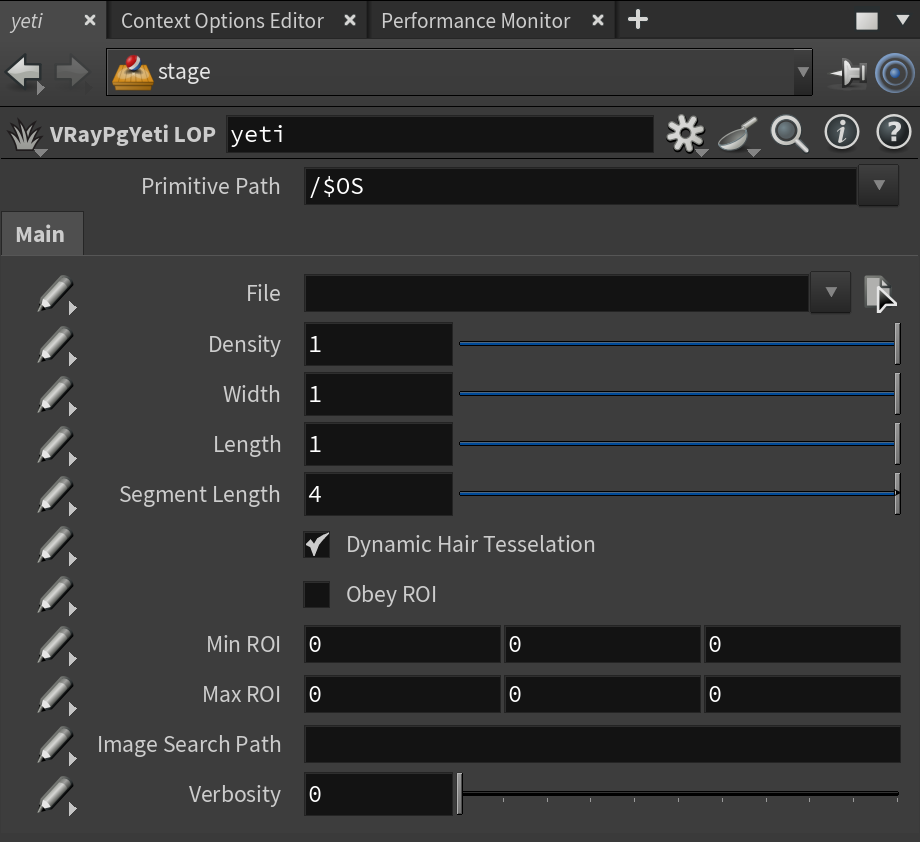Screen dimensions: 920x842
Task: Select the Main parameter tab
Action: (x=40, y=234)
